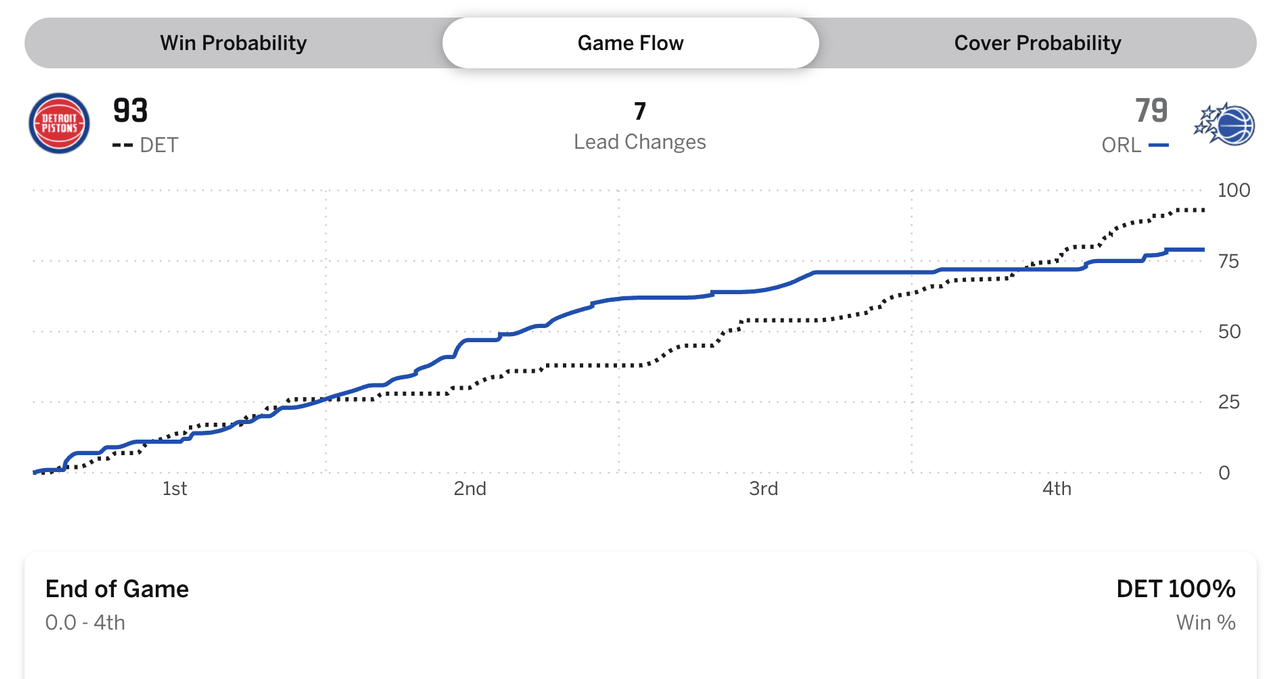Select the Game Flow tab
Image resolution: width=1280 pixels, height=679 pixels.
point(631,43)
